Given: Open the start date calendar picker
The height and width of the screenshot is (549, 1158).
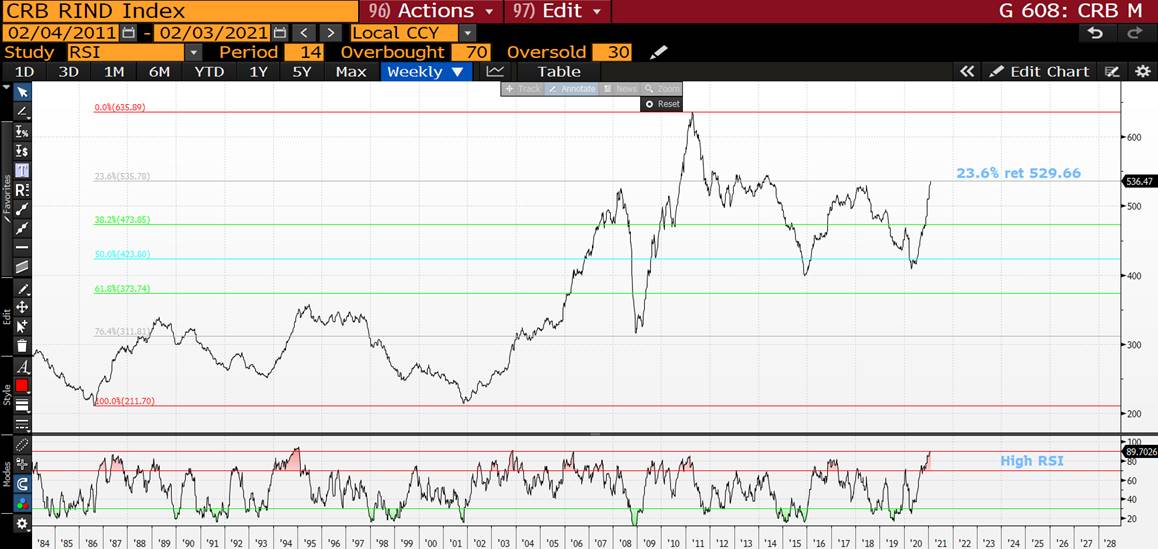Looking at the screenshot, I should [129, 33].
